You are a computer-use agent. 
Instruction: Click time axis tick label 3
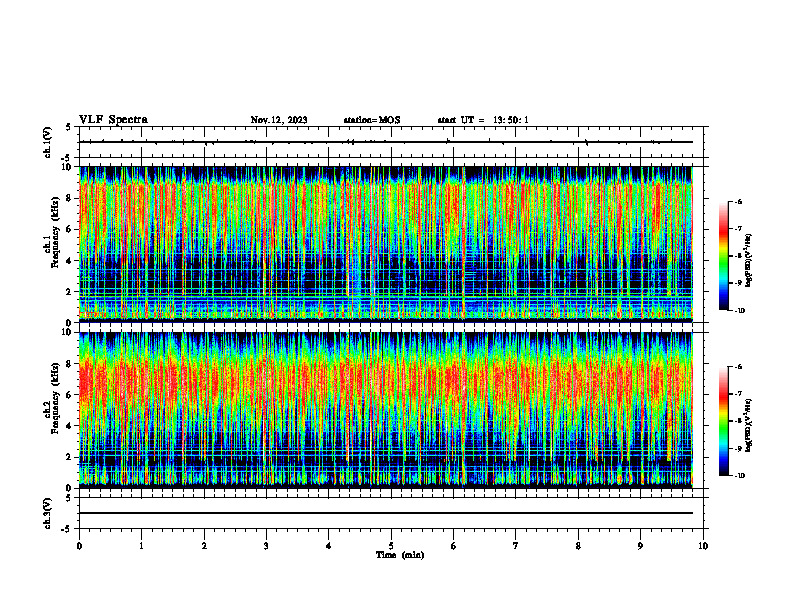(x=266, y=546)
